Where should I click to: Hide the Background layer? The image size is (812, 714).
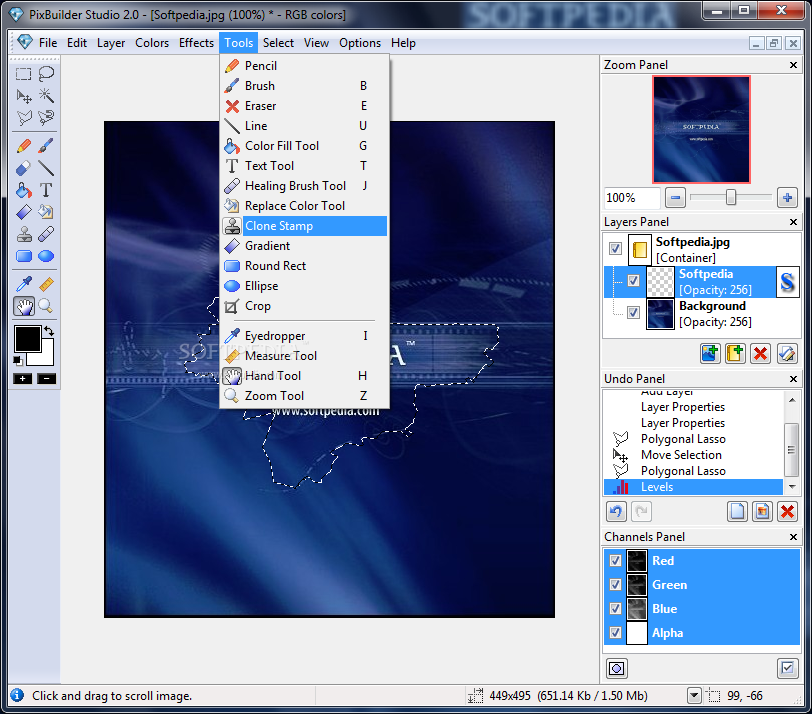click(633, 312)
